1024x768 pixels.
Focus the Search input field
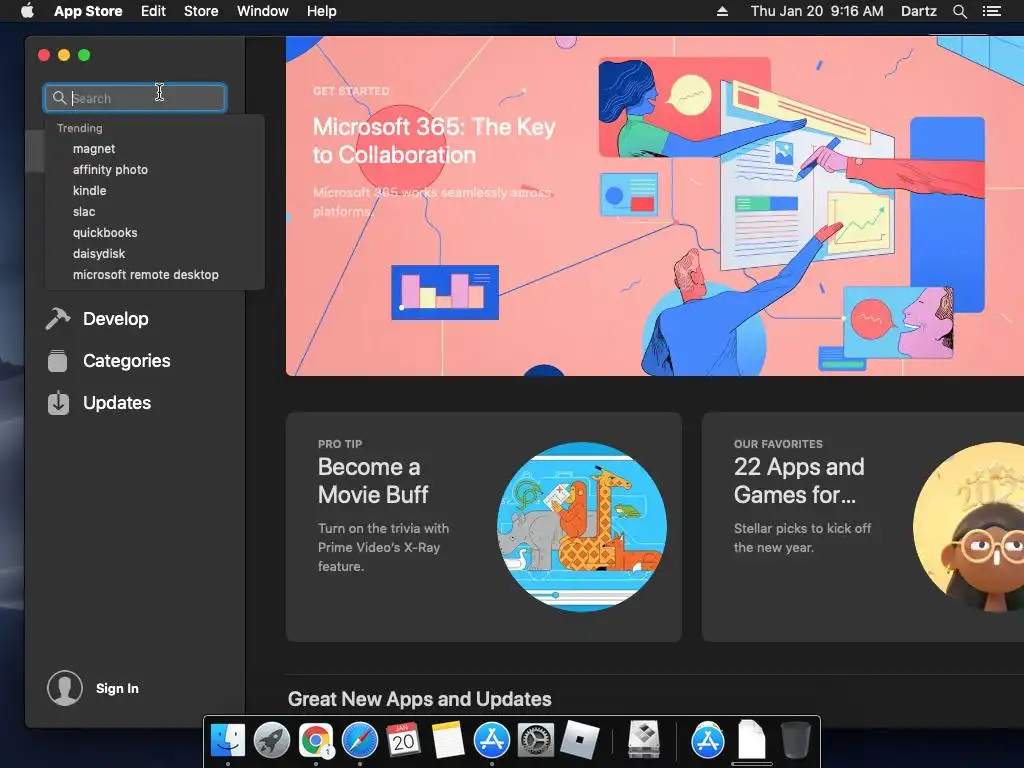[x=135, y=98]
